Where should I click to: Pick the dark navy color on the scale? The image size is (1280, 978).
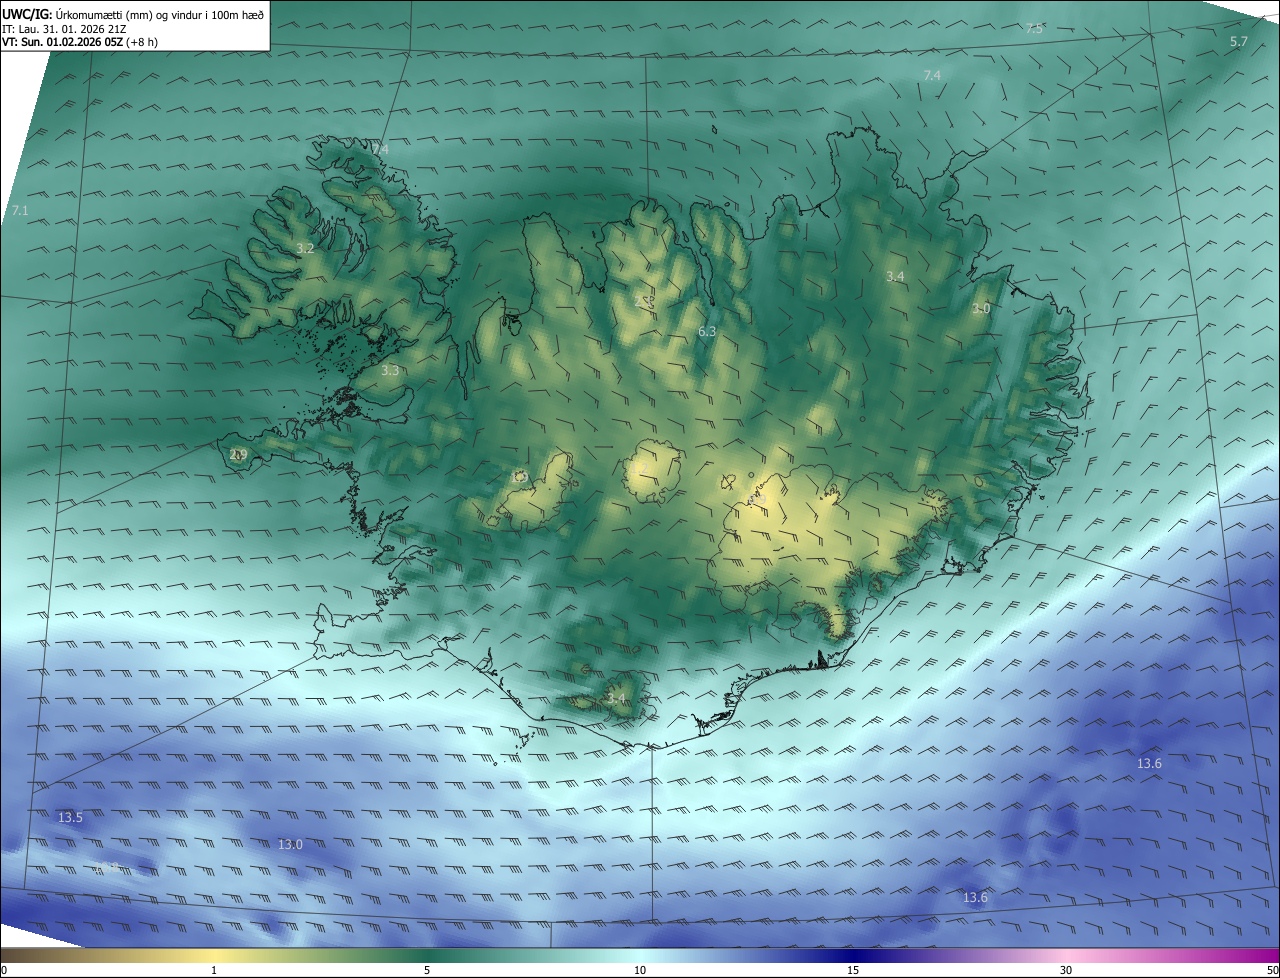click(x=853, y=955)
